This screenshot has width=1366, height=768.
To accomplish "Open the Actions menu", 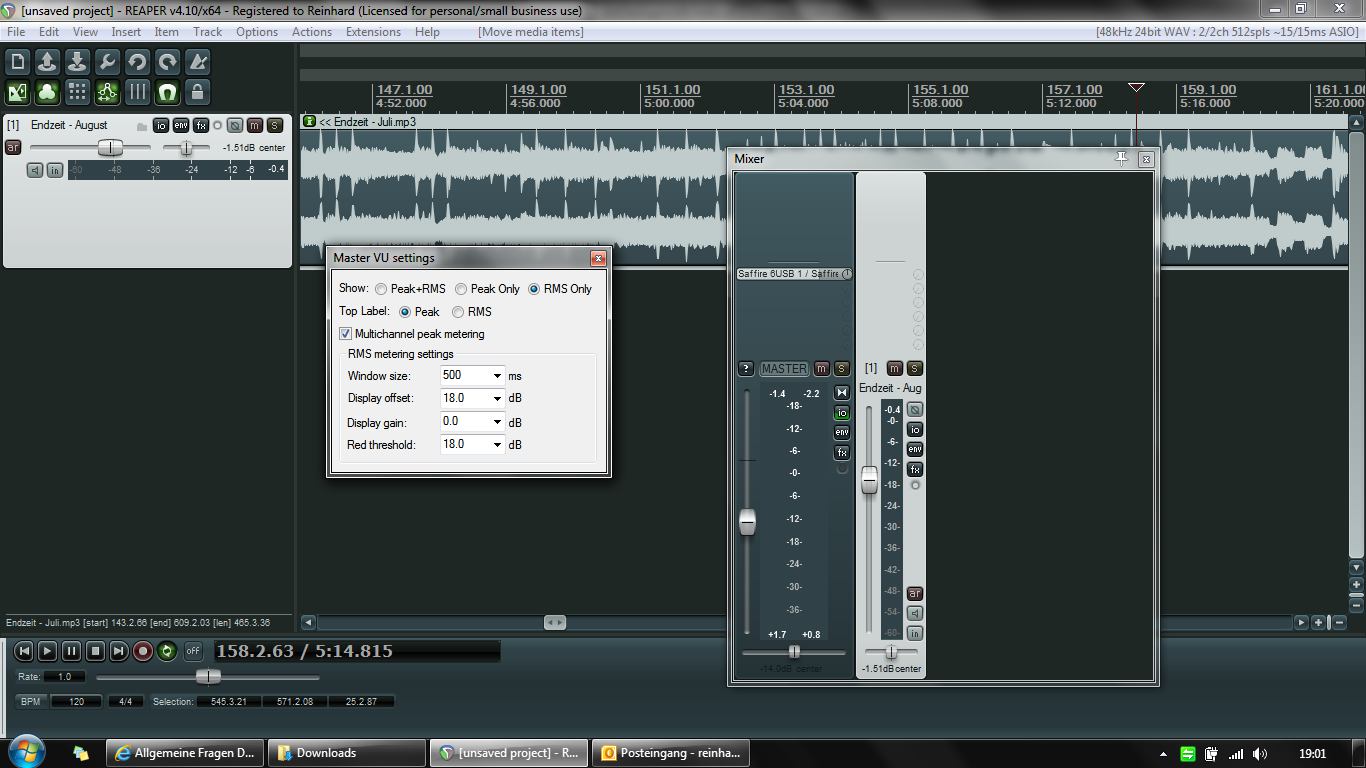I will click(312, 32).
